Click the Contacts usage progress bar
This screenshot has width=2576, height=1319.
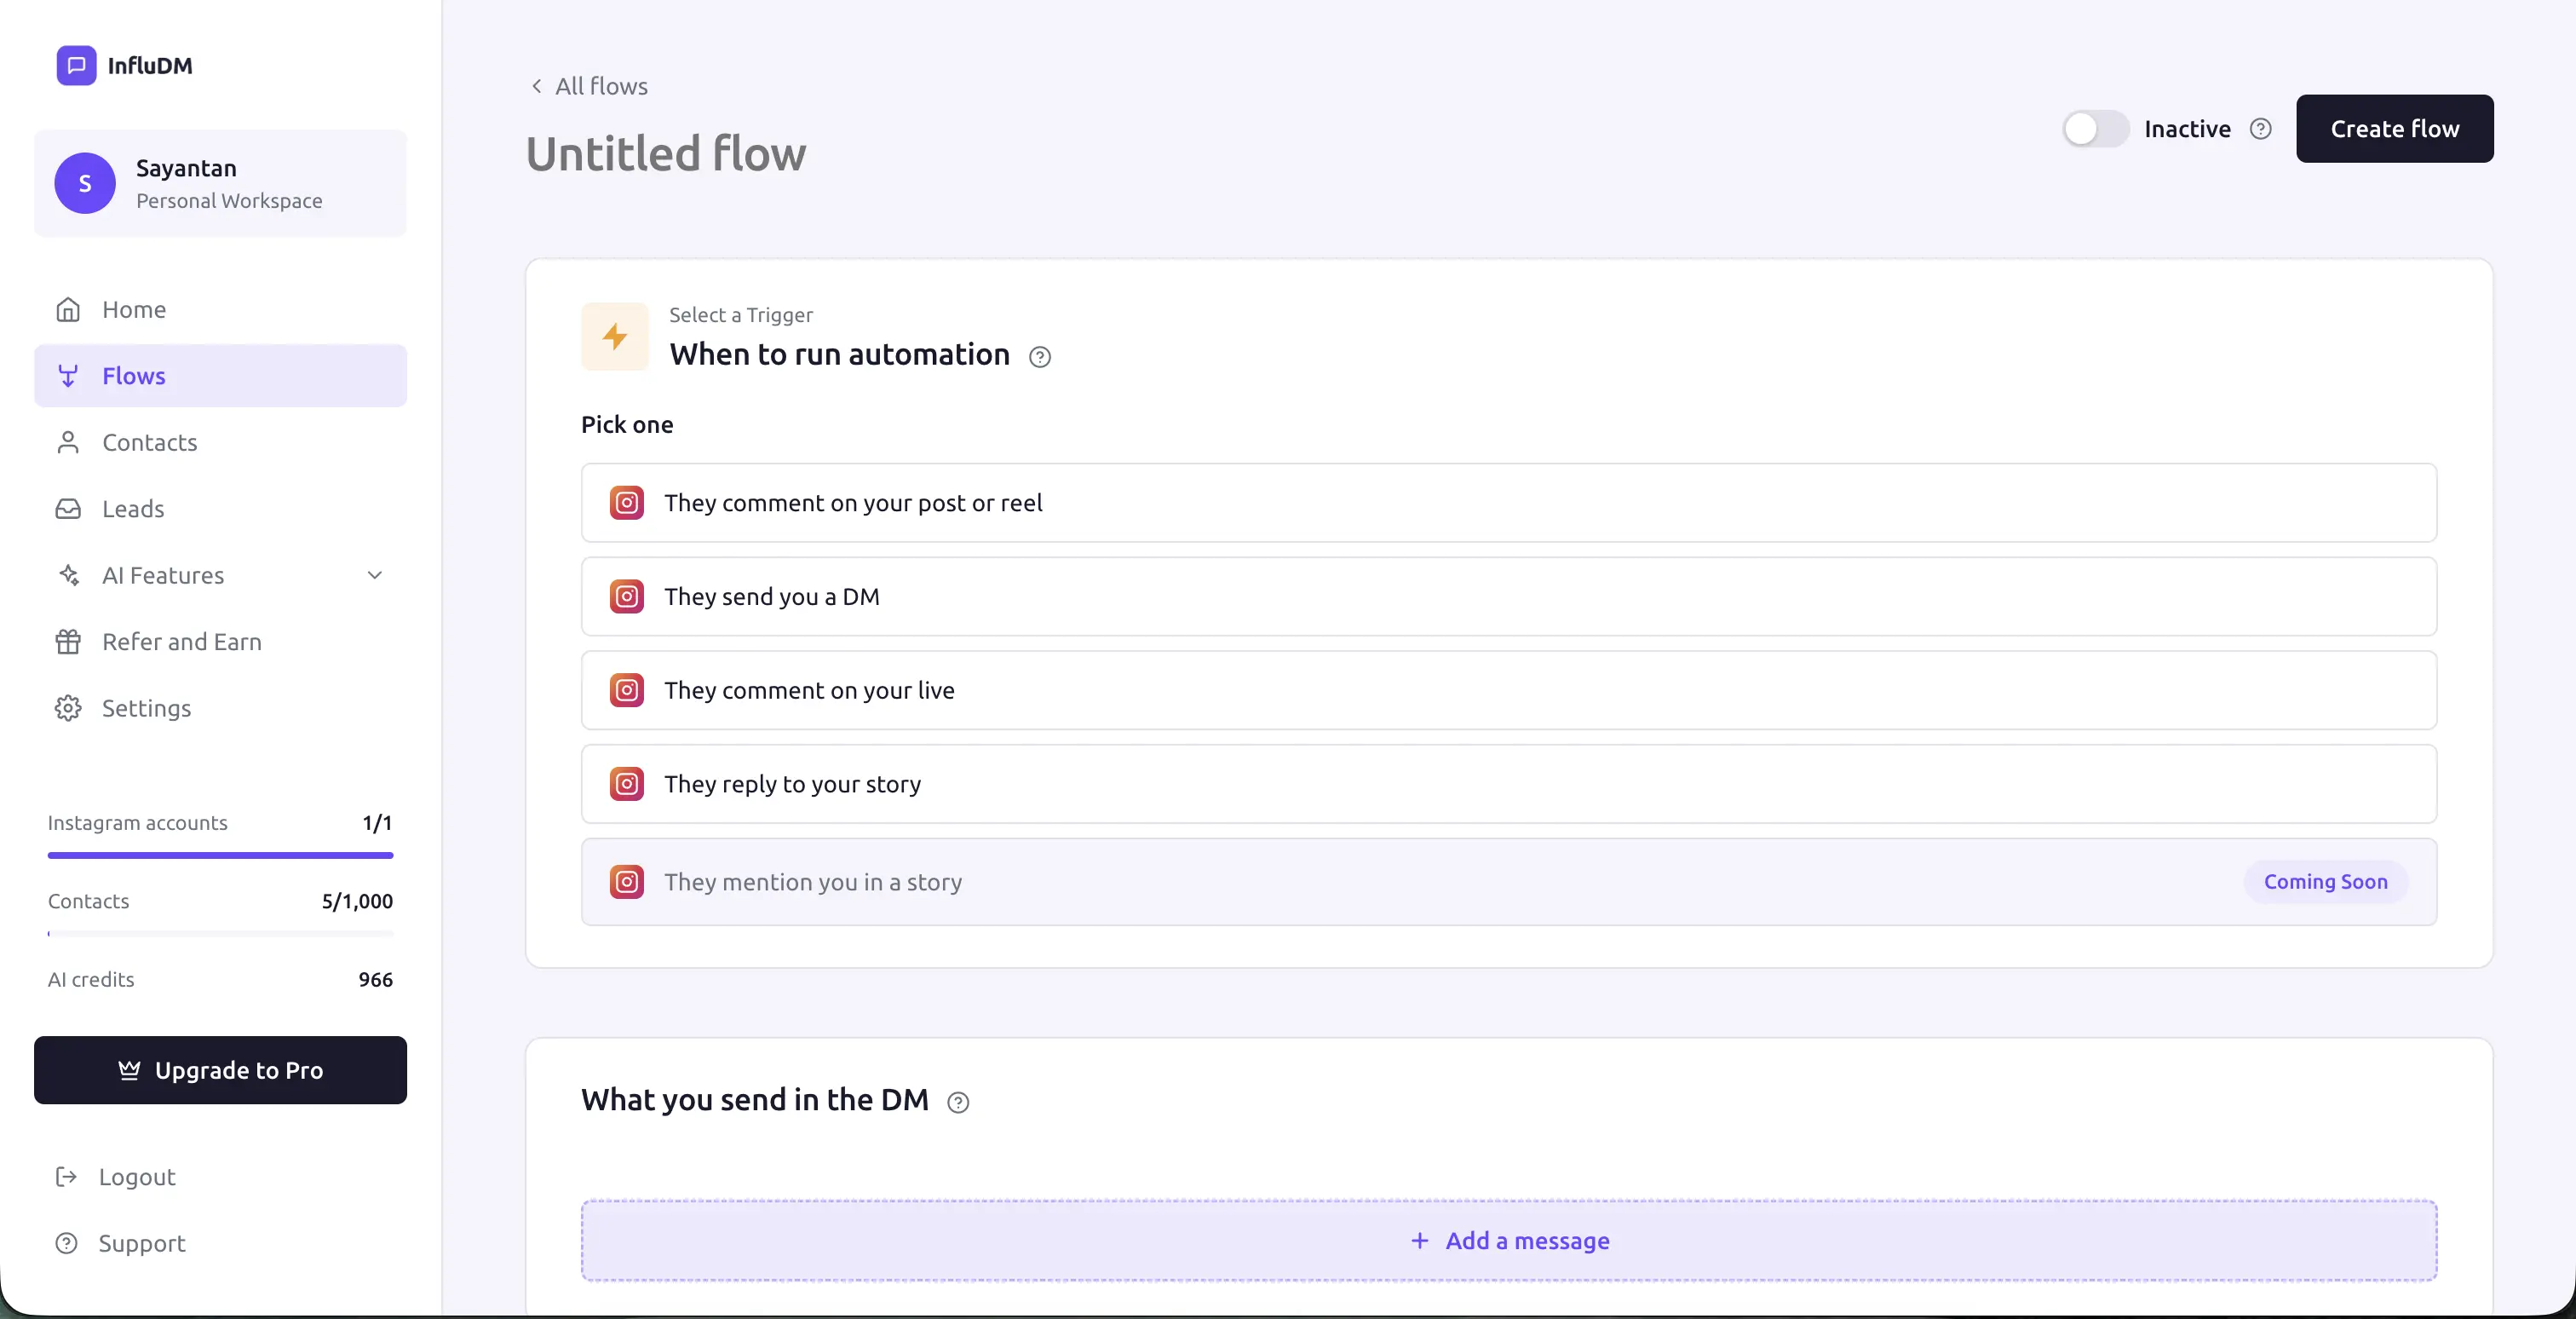[220, 934]
